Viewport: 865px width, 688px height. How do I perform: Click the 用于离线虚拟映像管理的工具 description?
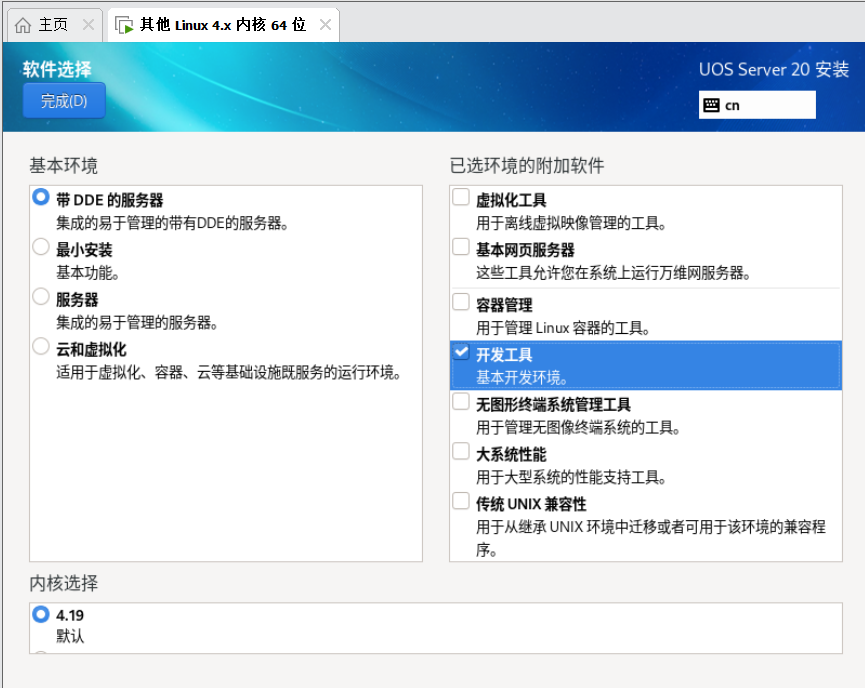[572, 223]
